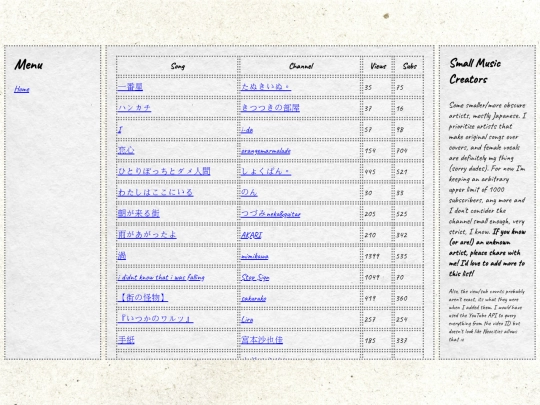Screen dimensions: 540x405
Task: Click the views value in the ハンカチ row
Action: tap(368, 108)
